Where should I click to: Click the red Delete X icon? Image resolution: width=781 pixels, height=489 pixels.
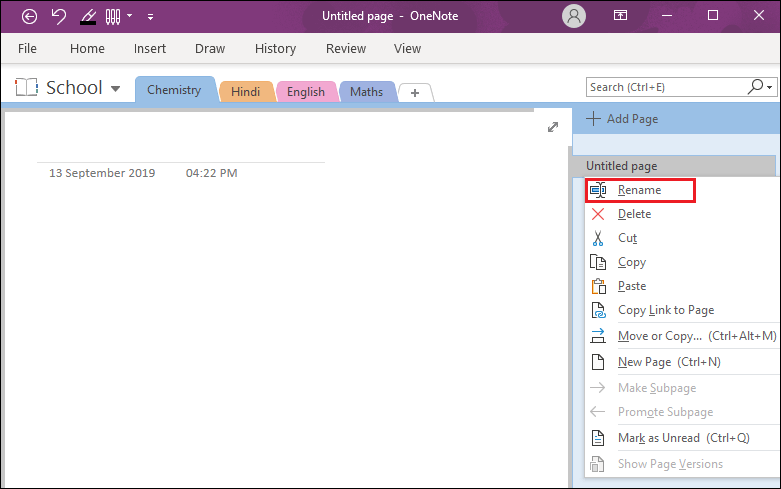point(598,214)
